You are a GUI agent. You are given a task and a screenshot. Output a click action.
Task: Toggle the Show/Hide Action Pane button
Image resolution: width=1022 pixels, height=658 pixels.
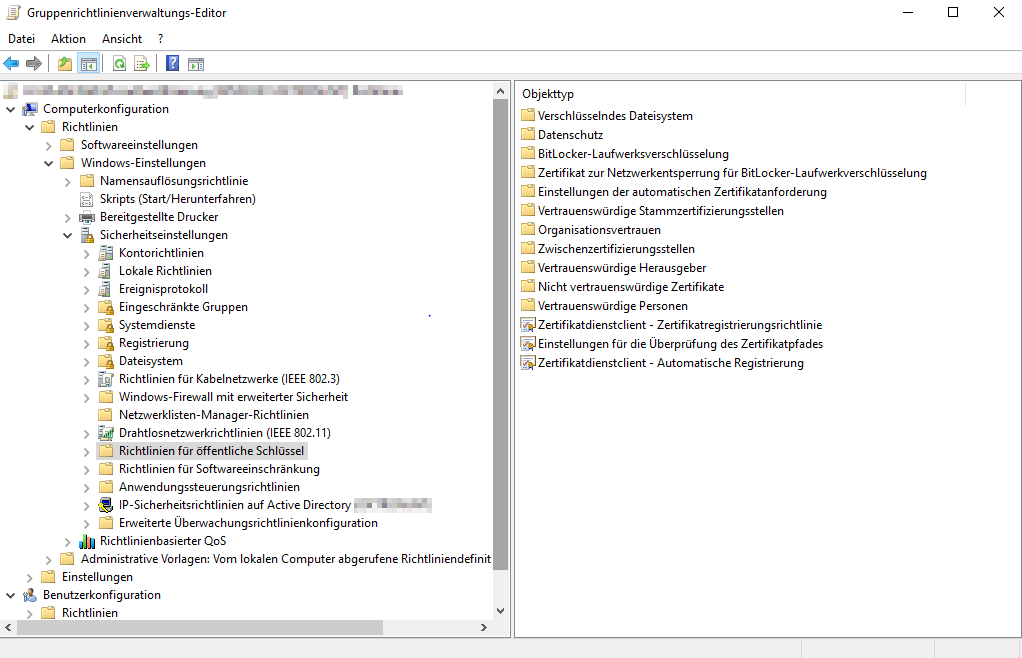click(x=196, y=64)
